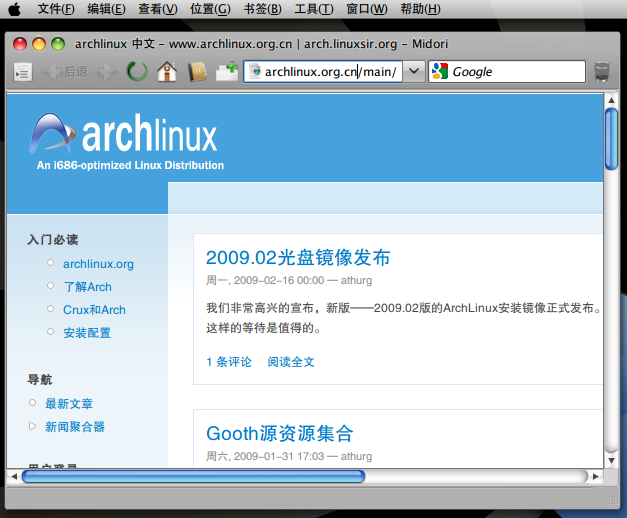Image resolution: width=627 pixels, height=518 pixels.
Task: Click the page favicon in address bar
Action: [x=256, y=72]
